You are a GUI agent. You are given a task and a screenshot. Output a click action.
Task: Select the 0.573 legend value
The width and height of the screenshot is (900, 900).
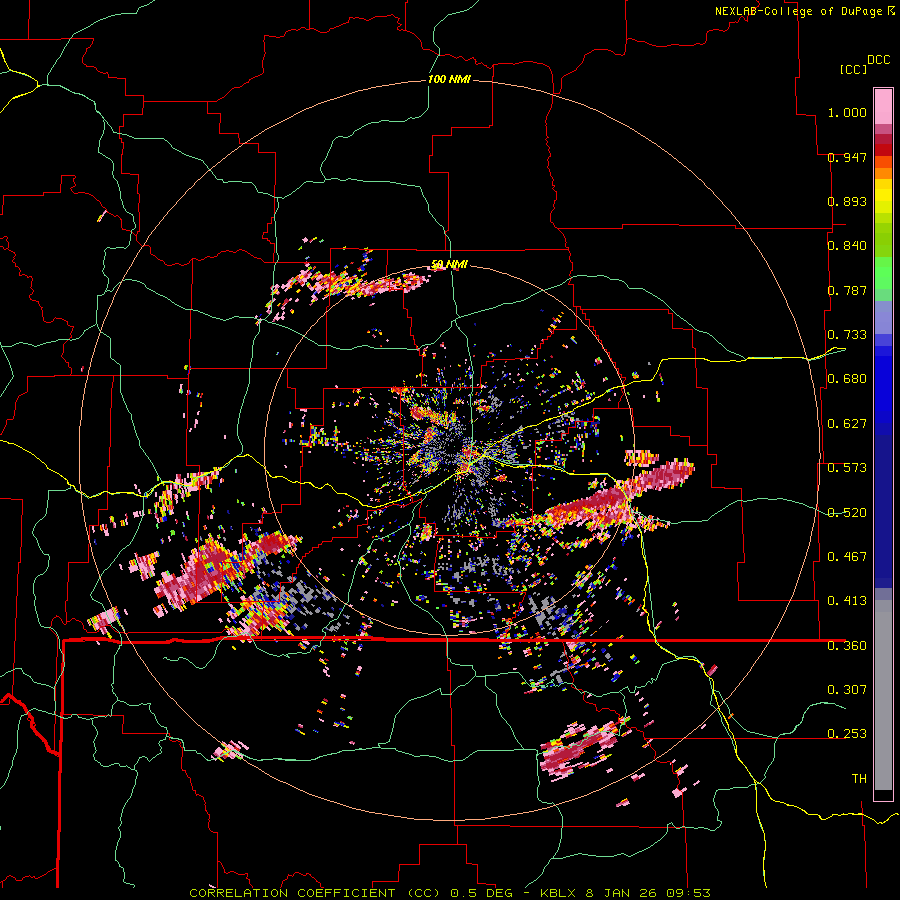pos(847,468)
